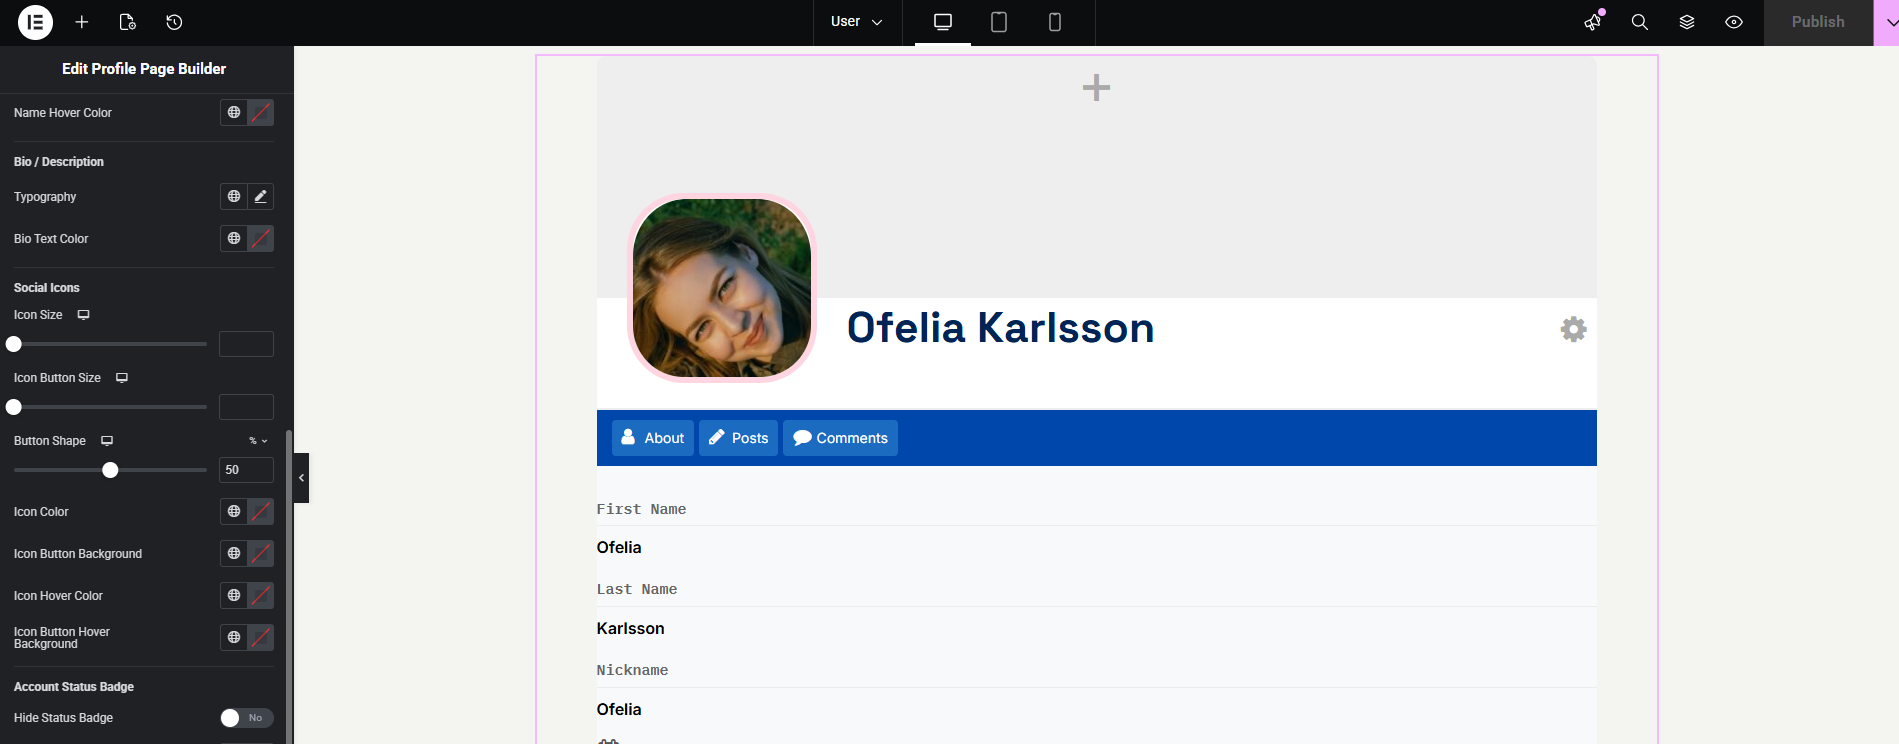Image resolution: width=1899 pixels, height=744 pixels.
Task: Open Icon Button Background swatch
Action: coord(261,554)
